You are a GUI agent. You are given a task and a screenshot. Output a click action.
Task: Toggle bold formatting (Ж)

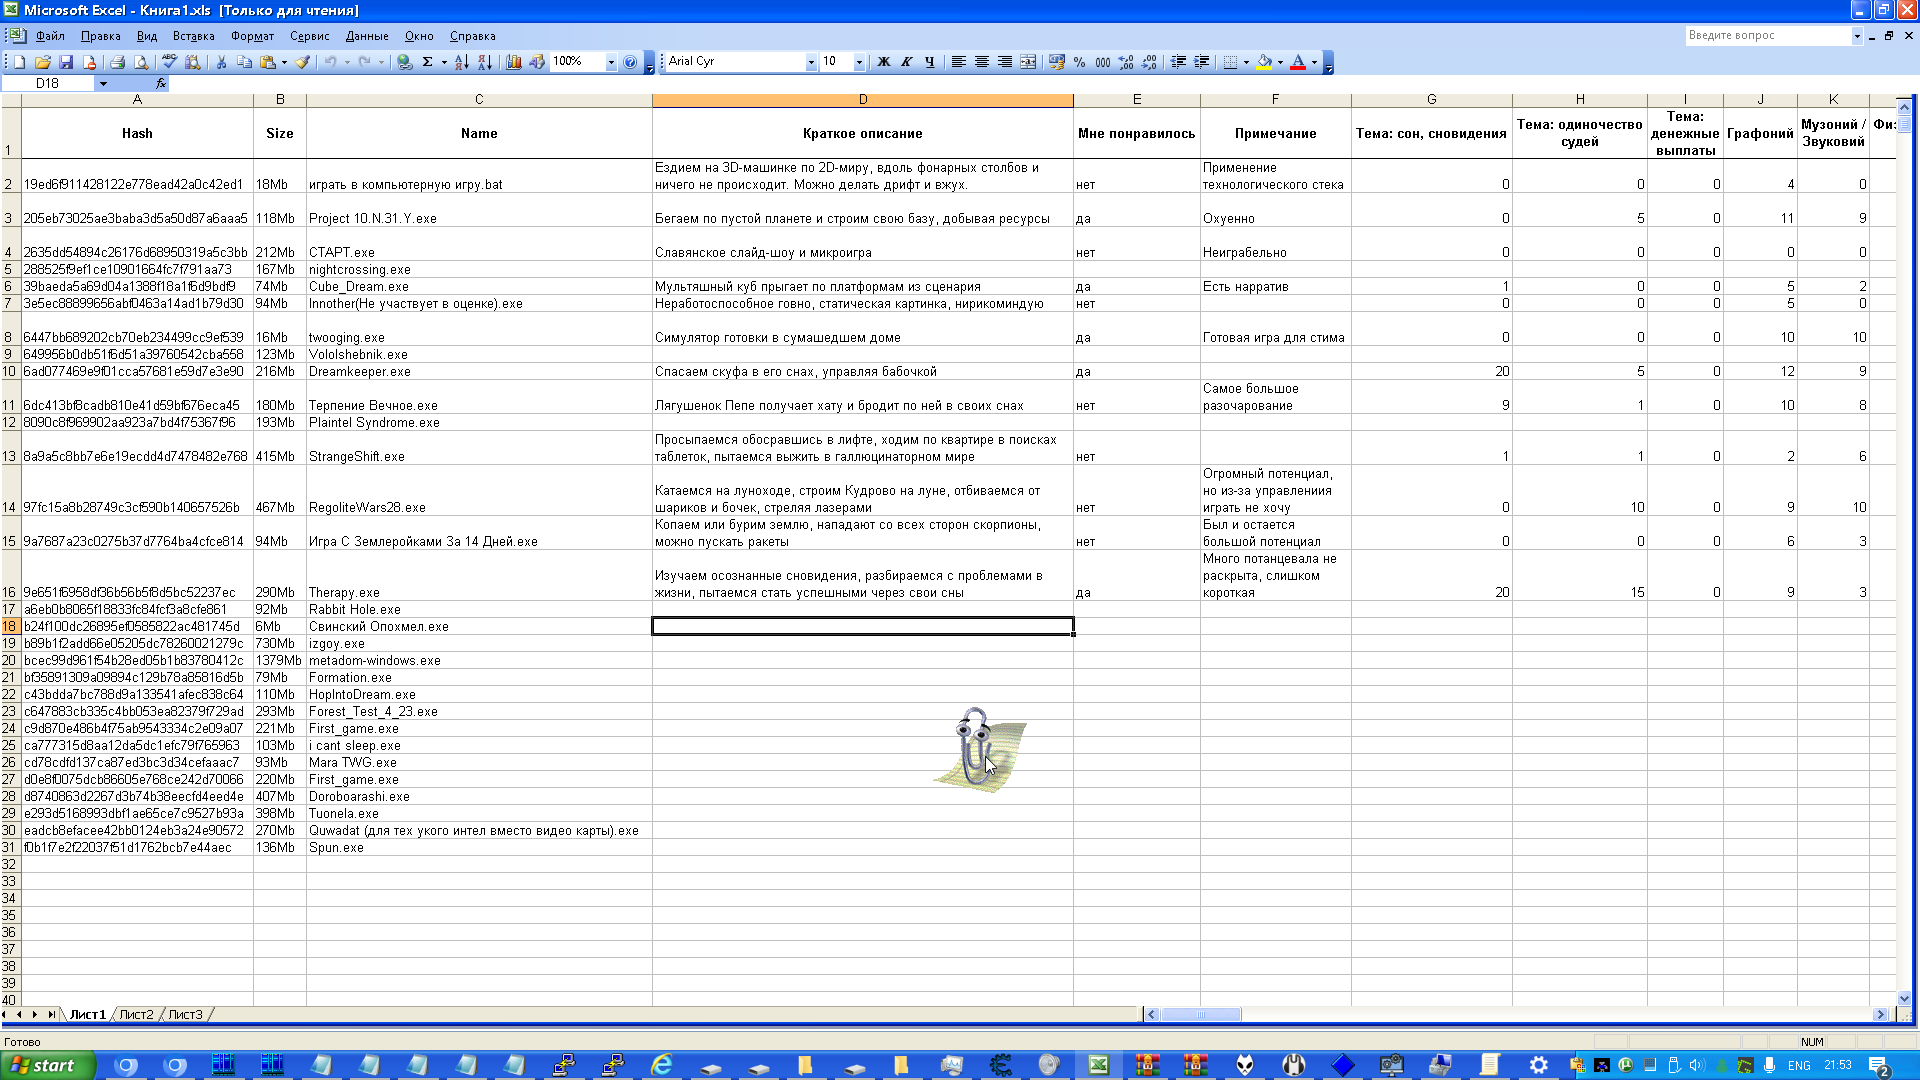pyautogui.click(x=883, y=62)
